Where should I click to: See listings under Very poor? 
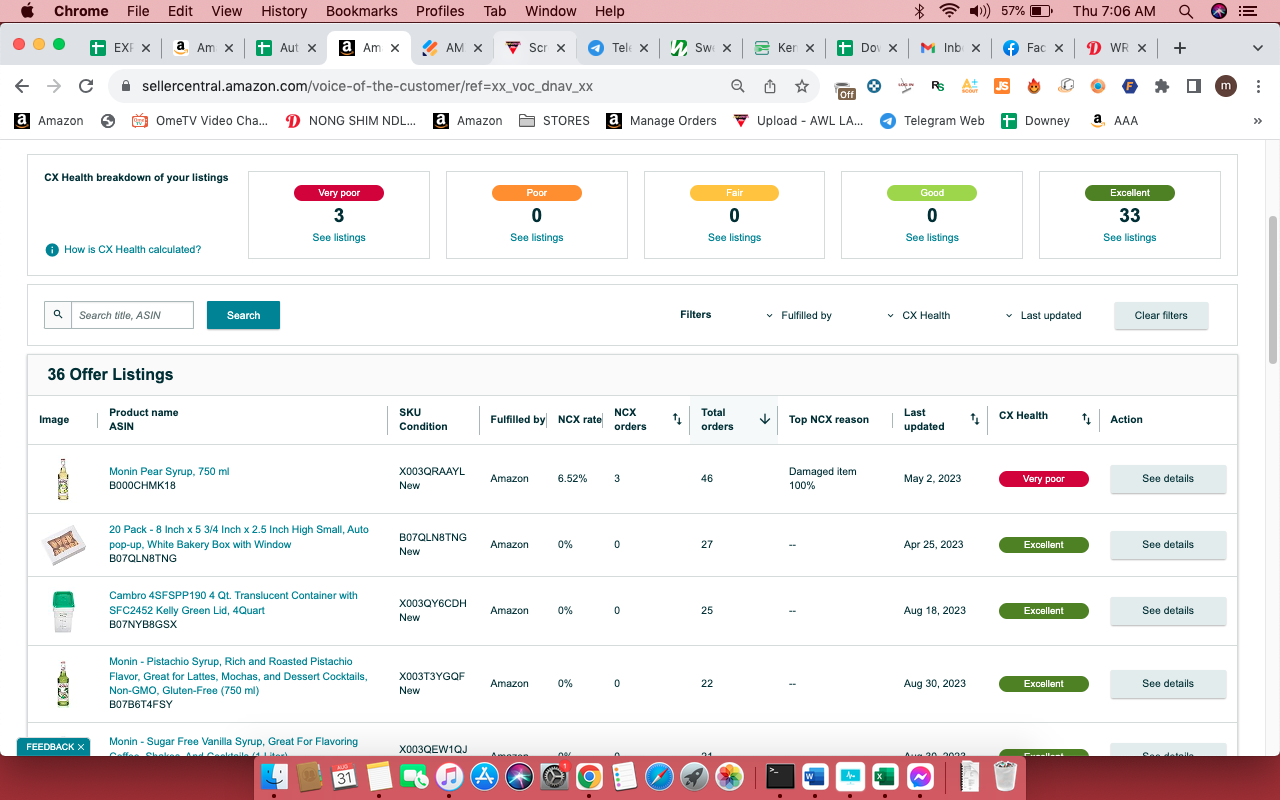coord(339,238)
